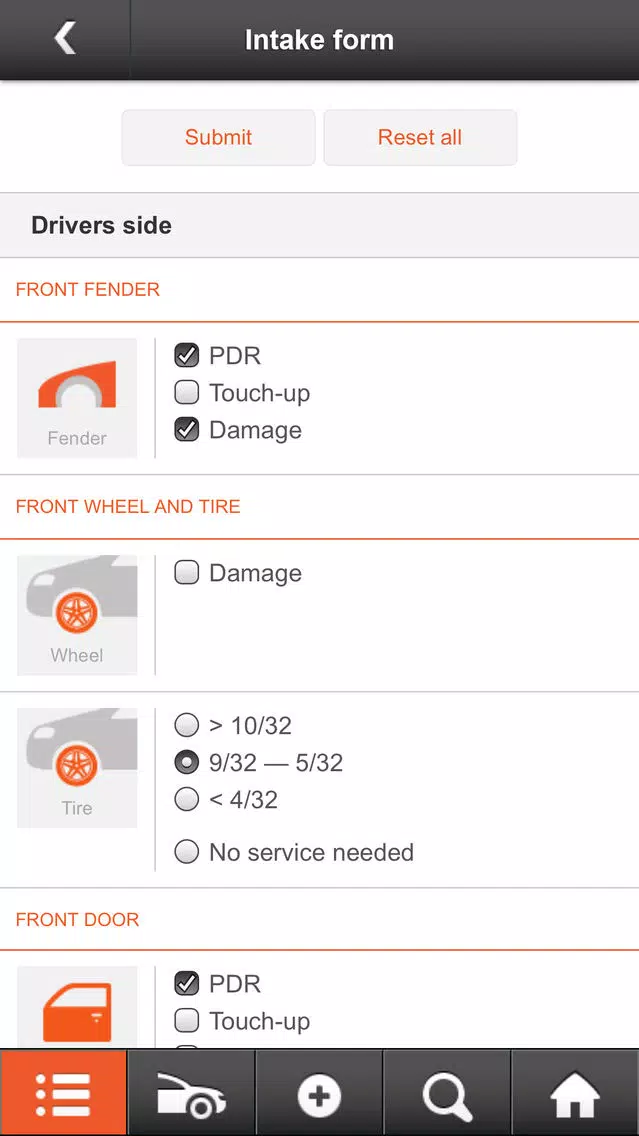Go to the home icon

[x=575, y=1093]
